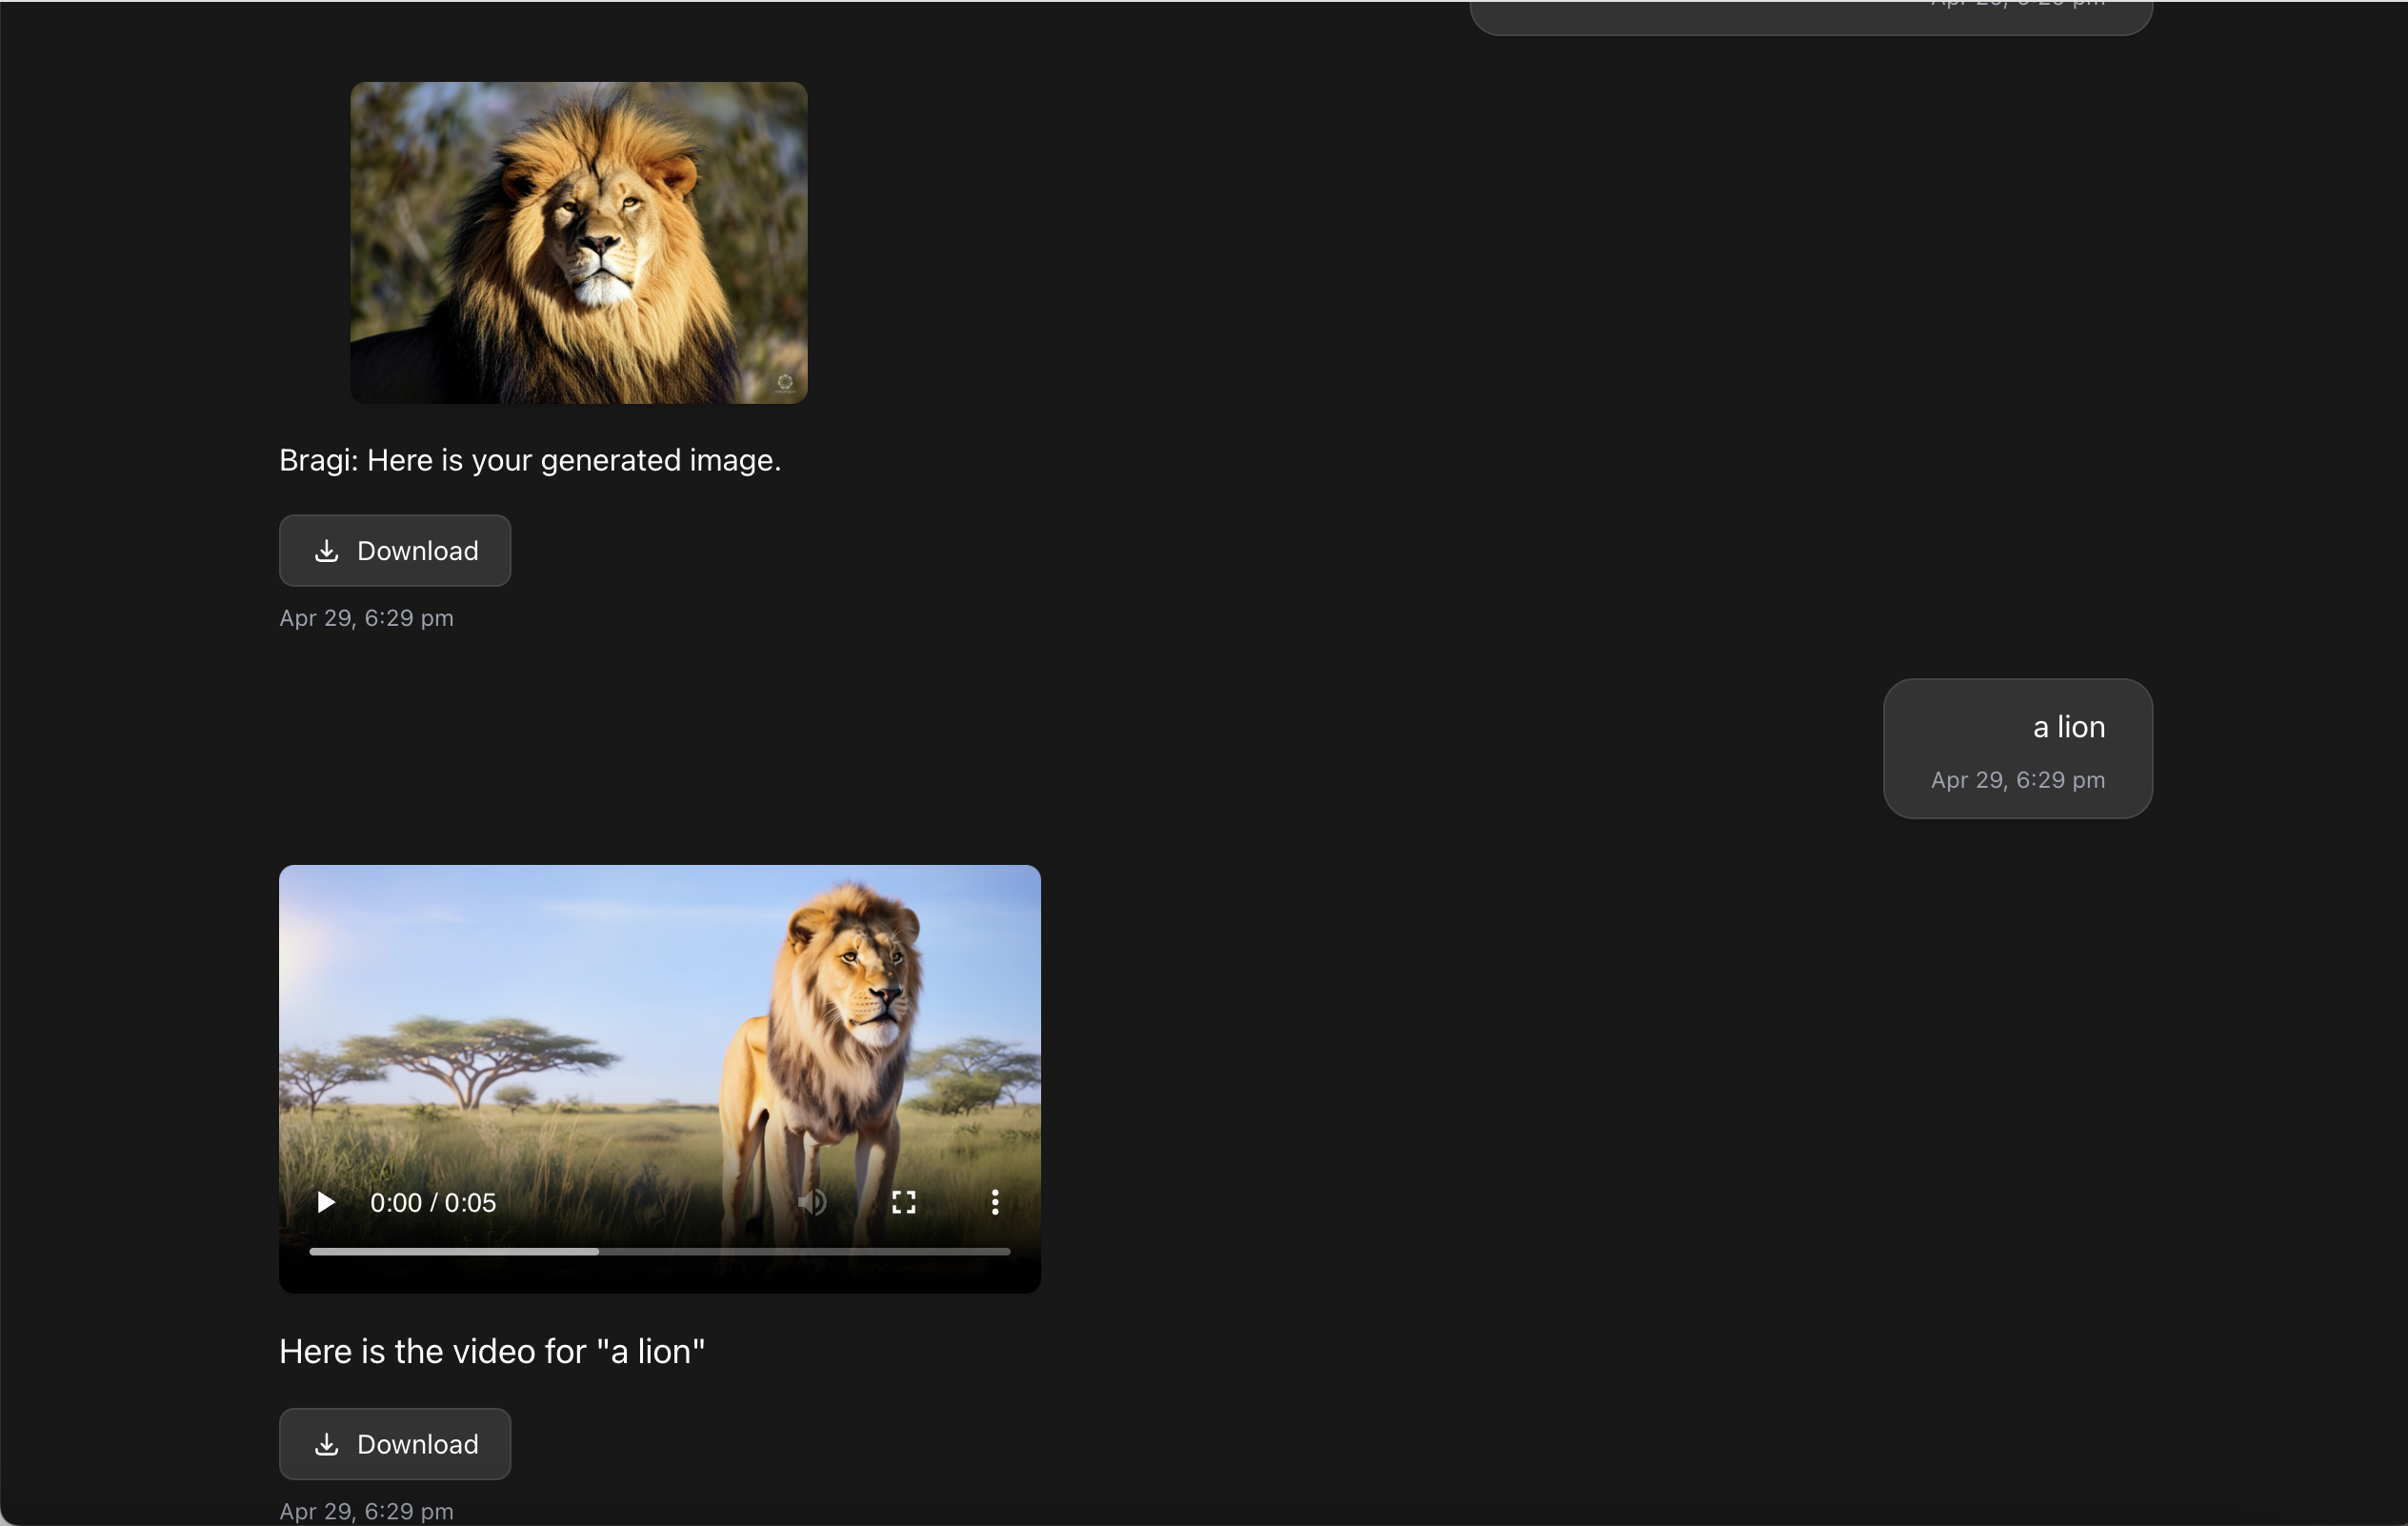Click the timestamp under the video Download button
The width and height of the screenshot is (2408, 1526).
[367, 1511]
